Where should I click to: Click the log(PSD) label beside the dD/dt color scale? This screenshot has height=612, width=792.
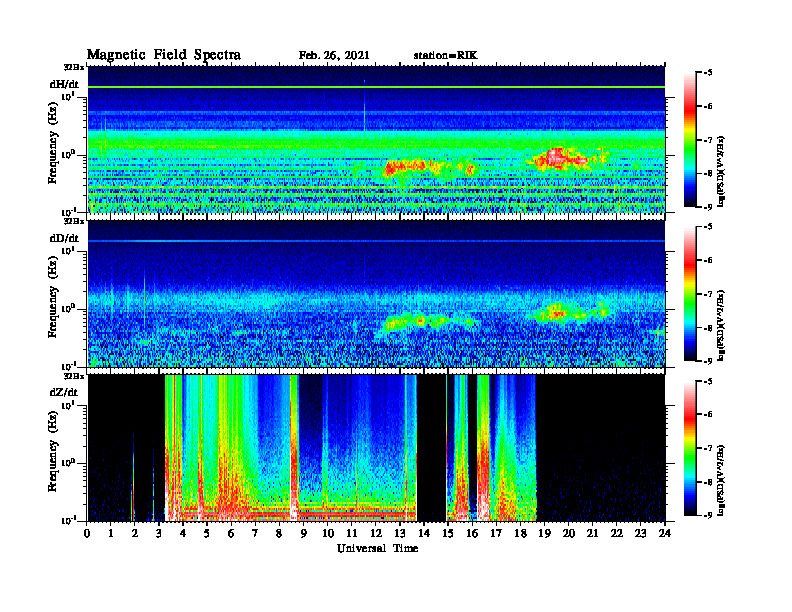[x=721, y=325]
